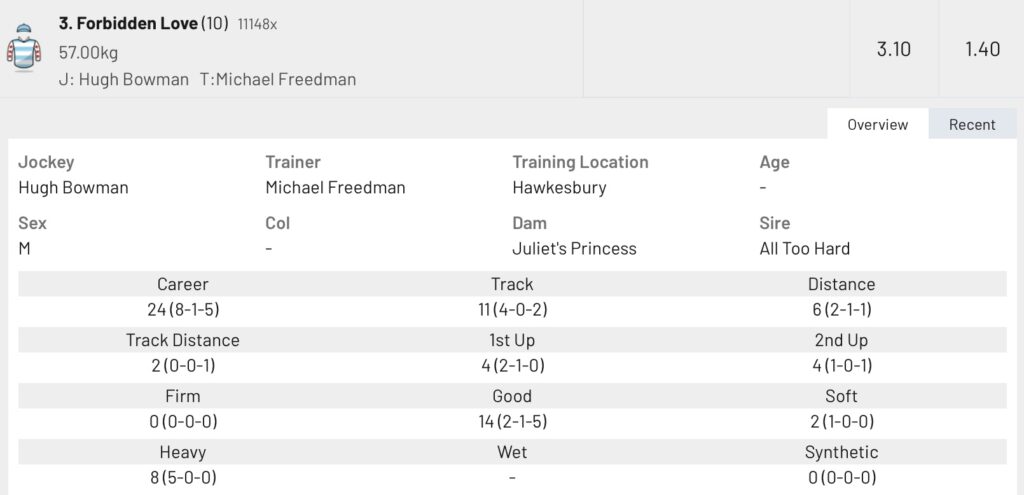Click the Forbidden Love horse name
This screenshot has height=495, width=1024.
click(x=127, y=23)
